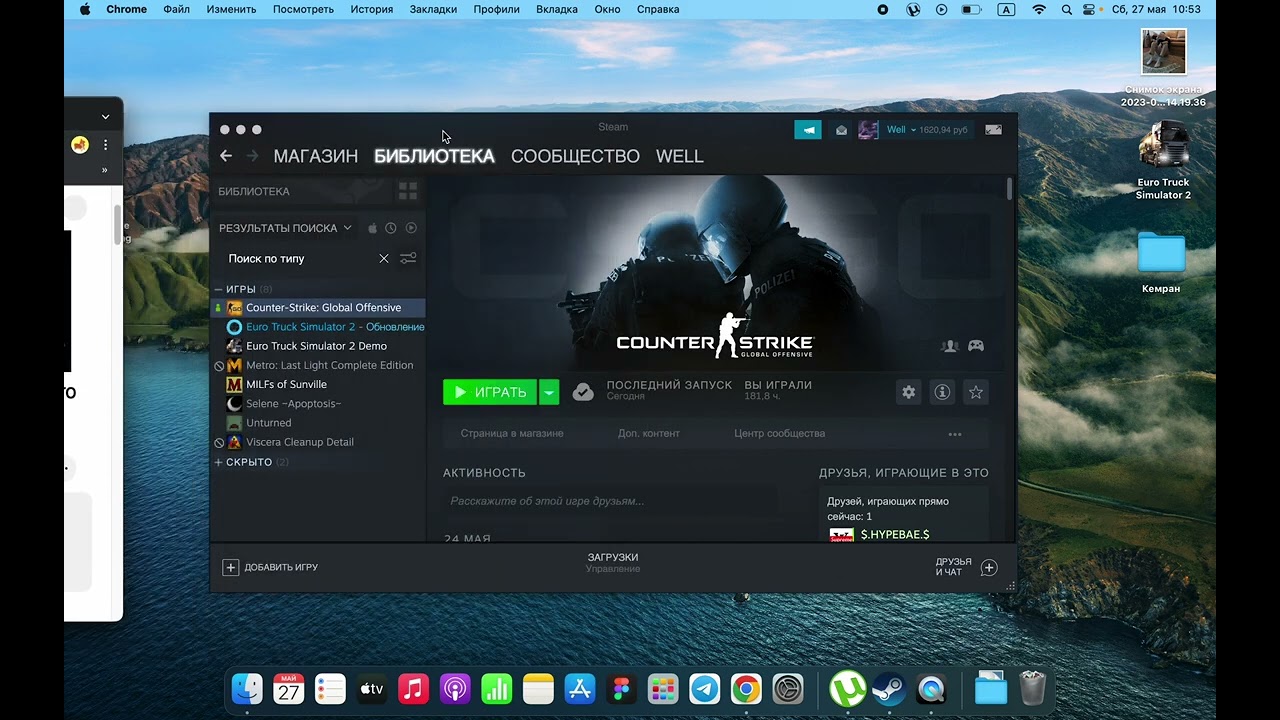Click the Steam window vertical scrollbar
This screenshot has height=720, width=1280.
coord(1010,189)
